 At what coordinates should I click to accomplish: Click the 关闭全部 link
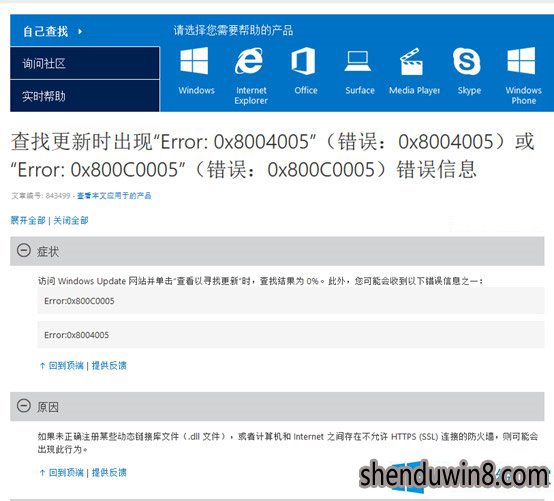[x=71, y=220]
